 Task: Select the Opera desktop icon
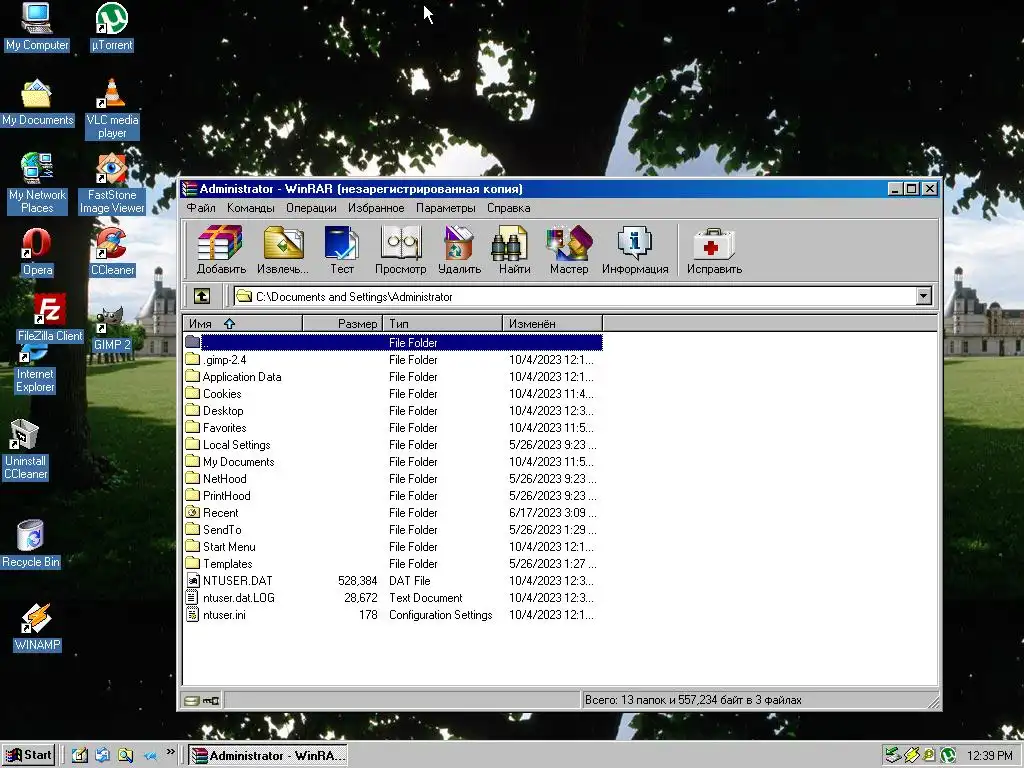point(37,253)
